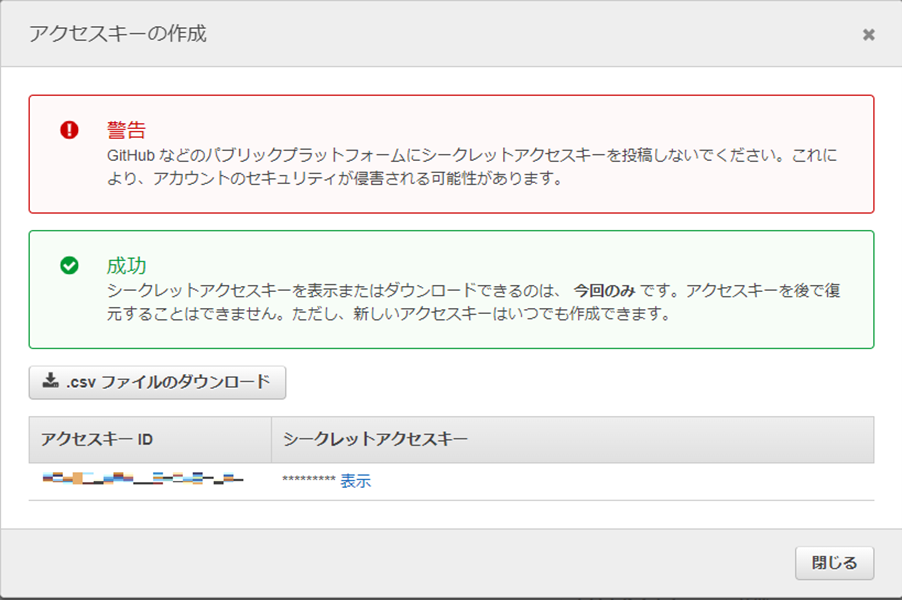Click the green success checkmark icon
Image resolution: width=902 pixels, height=600 pixels.
pyautogui.click(x=69, y=266)
